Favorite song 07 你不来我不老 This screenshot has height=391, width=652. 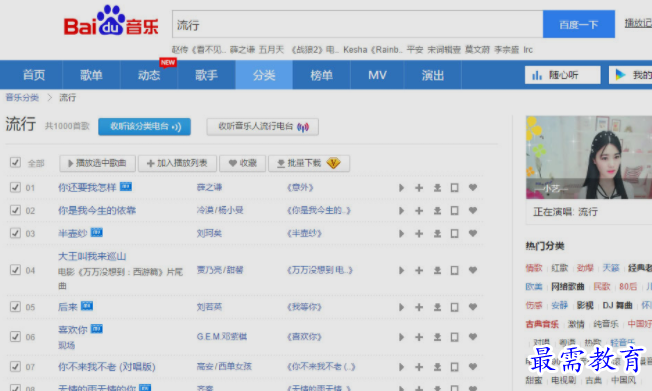coord(473,367)
